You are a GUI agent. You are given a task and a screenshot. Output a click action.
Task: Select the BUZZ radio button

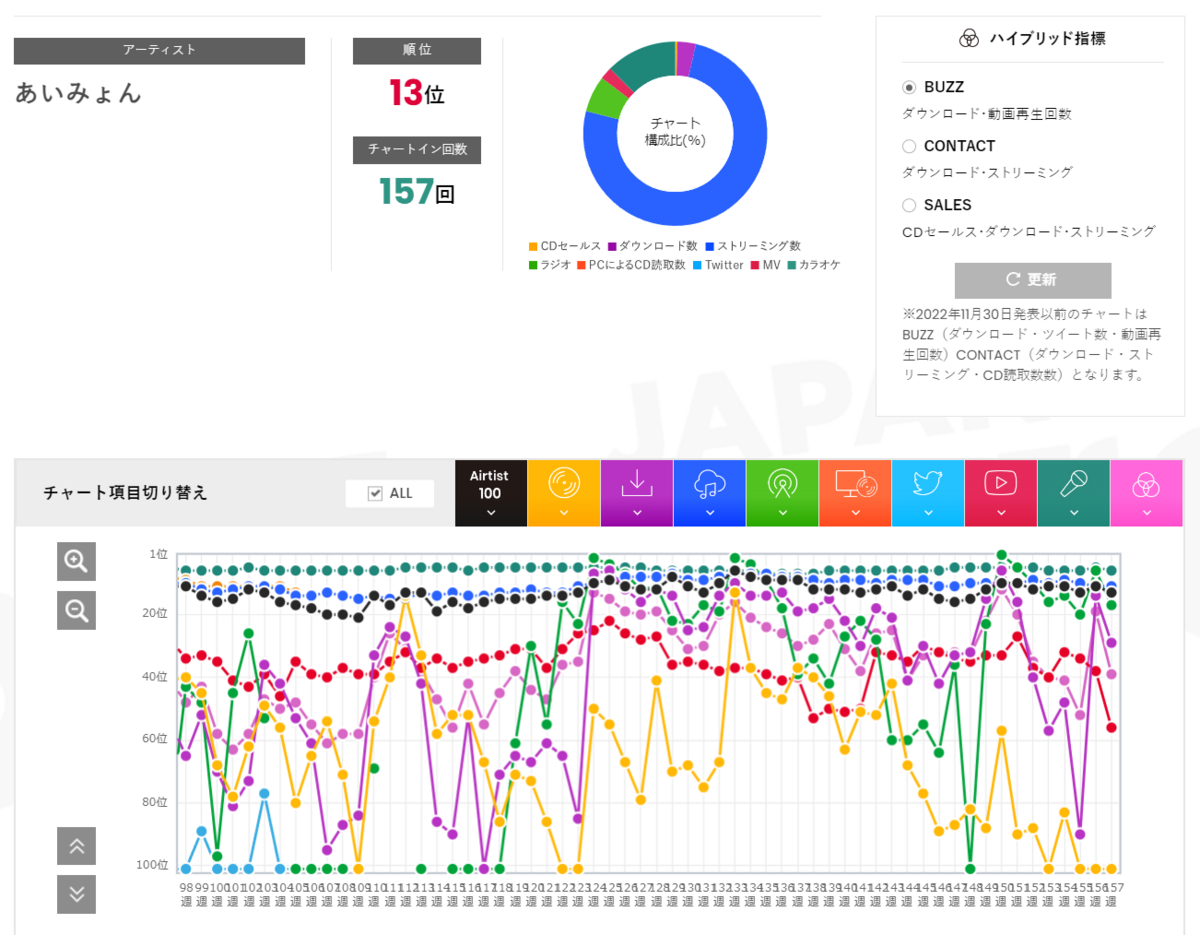click(909, 88)
